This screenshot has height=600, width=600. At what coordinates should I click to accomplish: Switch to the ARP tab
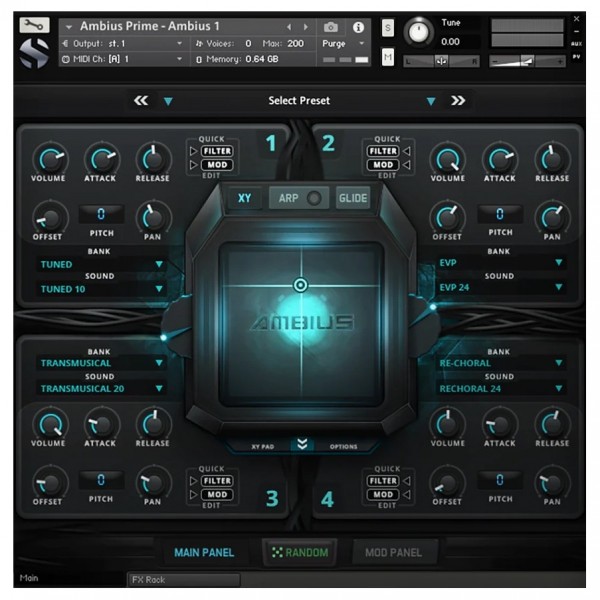click(299, 198)
